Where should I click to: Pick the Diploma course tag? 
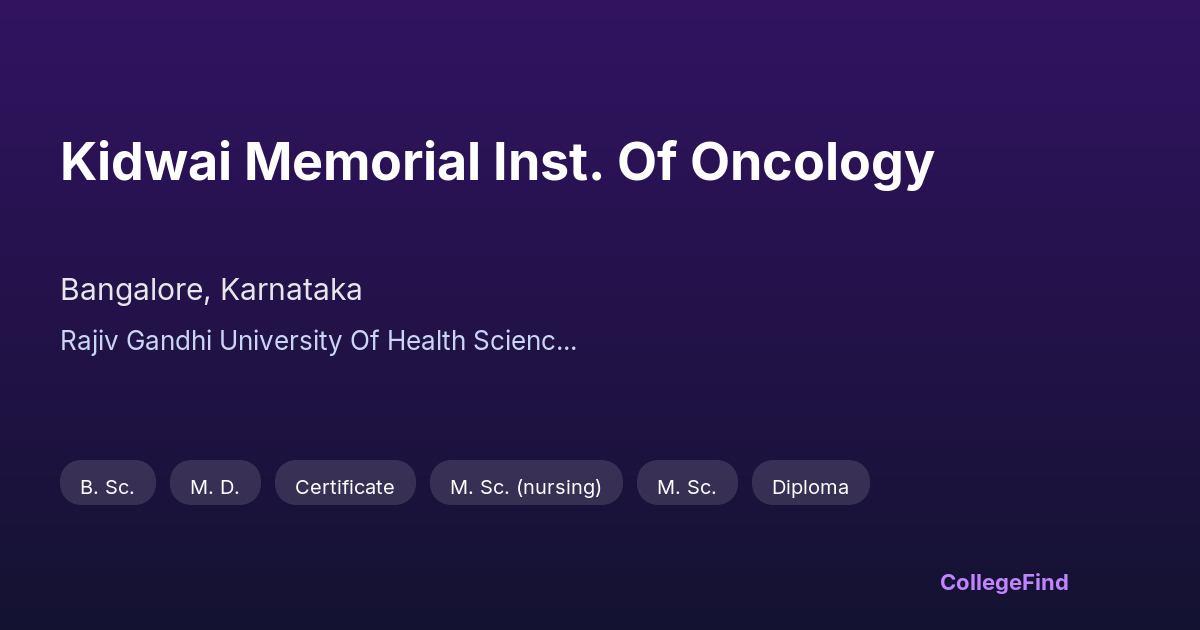810,487
